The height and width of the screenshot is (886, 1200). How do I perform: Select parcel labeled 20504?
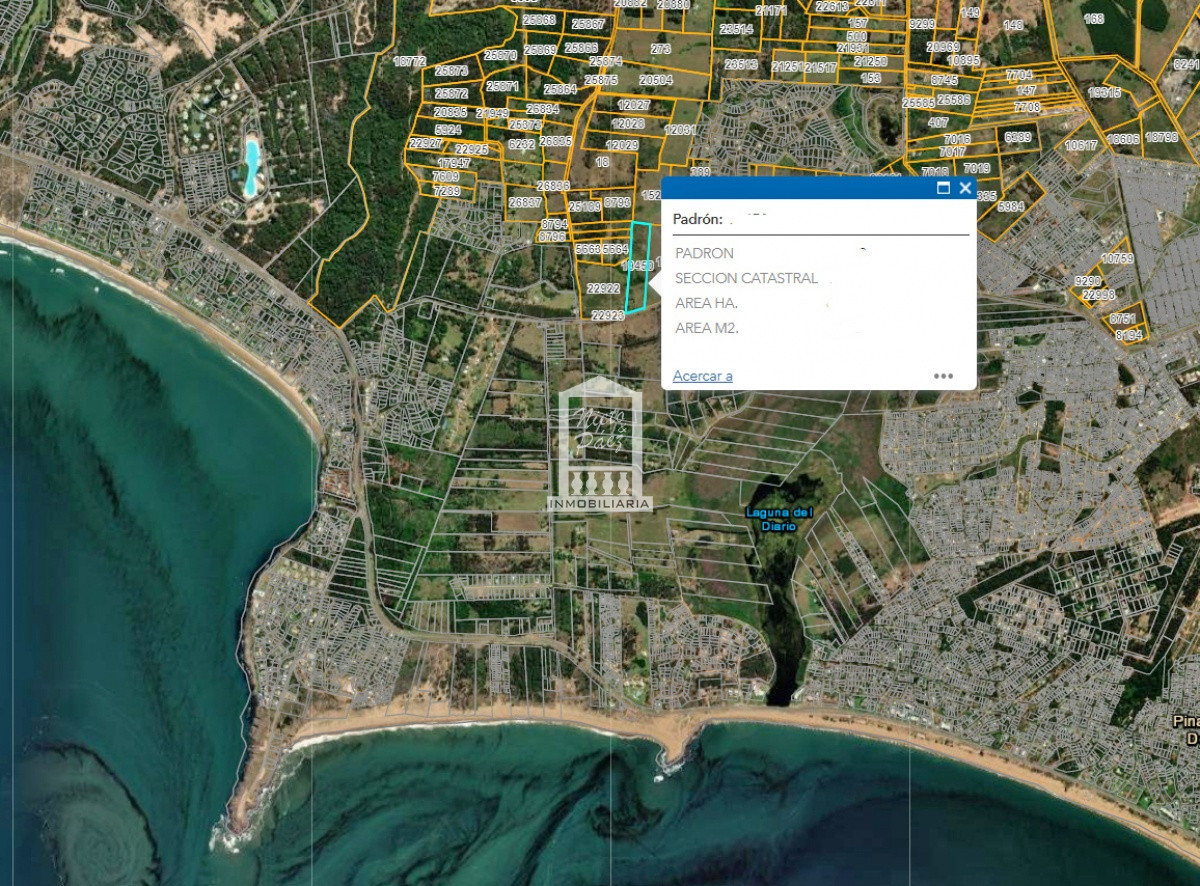tap(656, 79)
